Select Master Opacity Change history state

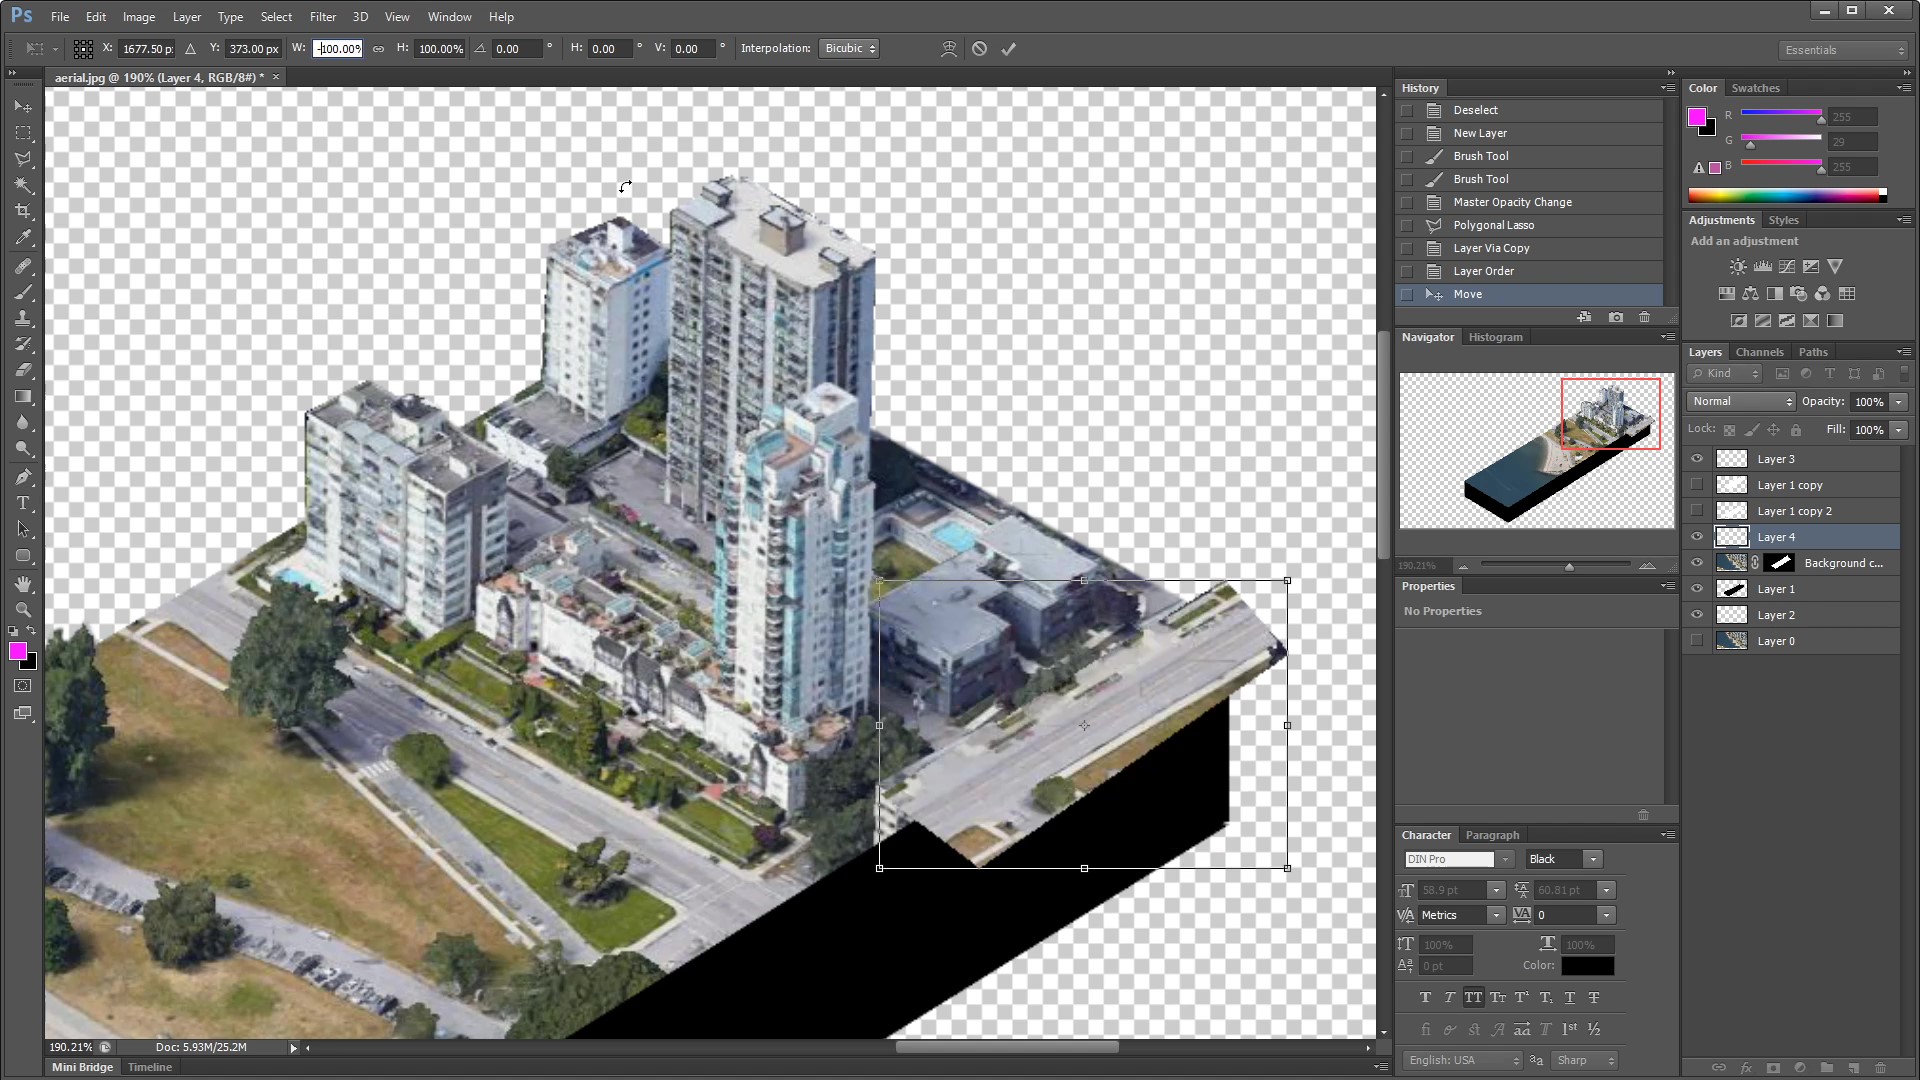click(x=1529, y=202)
